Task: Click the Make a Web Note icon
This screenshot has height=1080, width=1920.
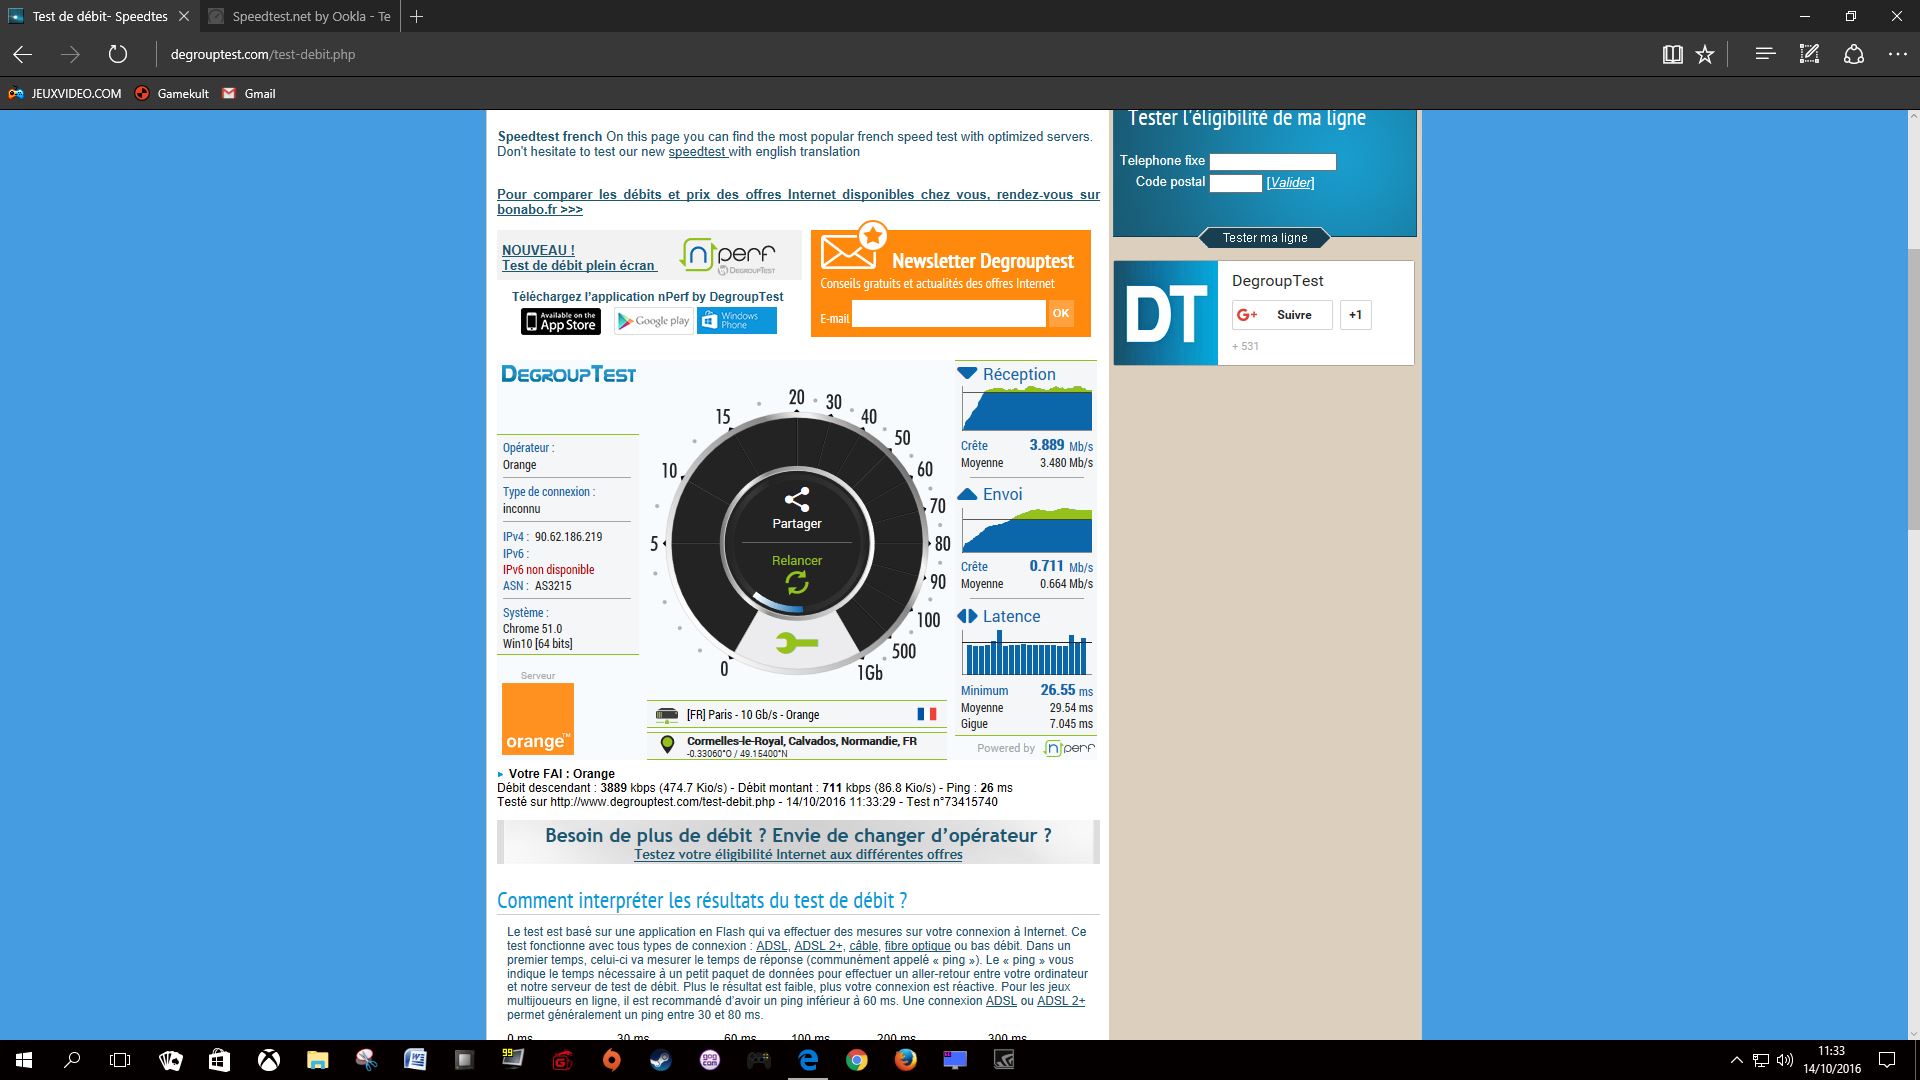Action: [x=1809, y=54]
